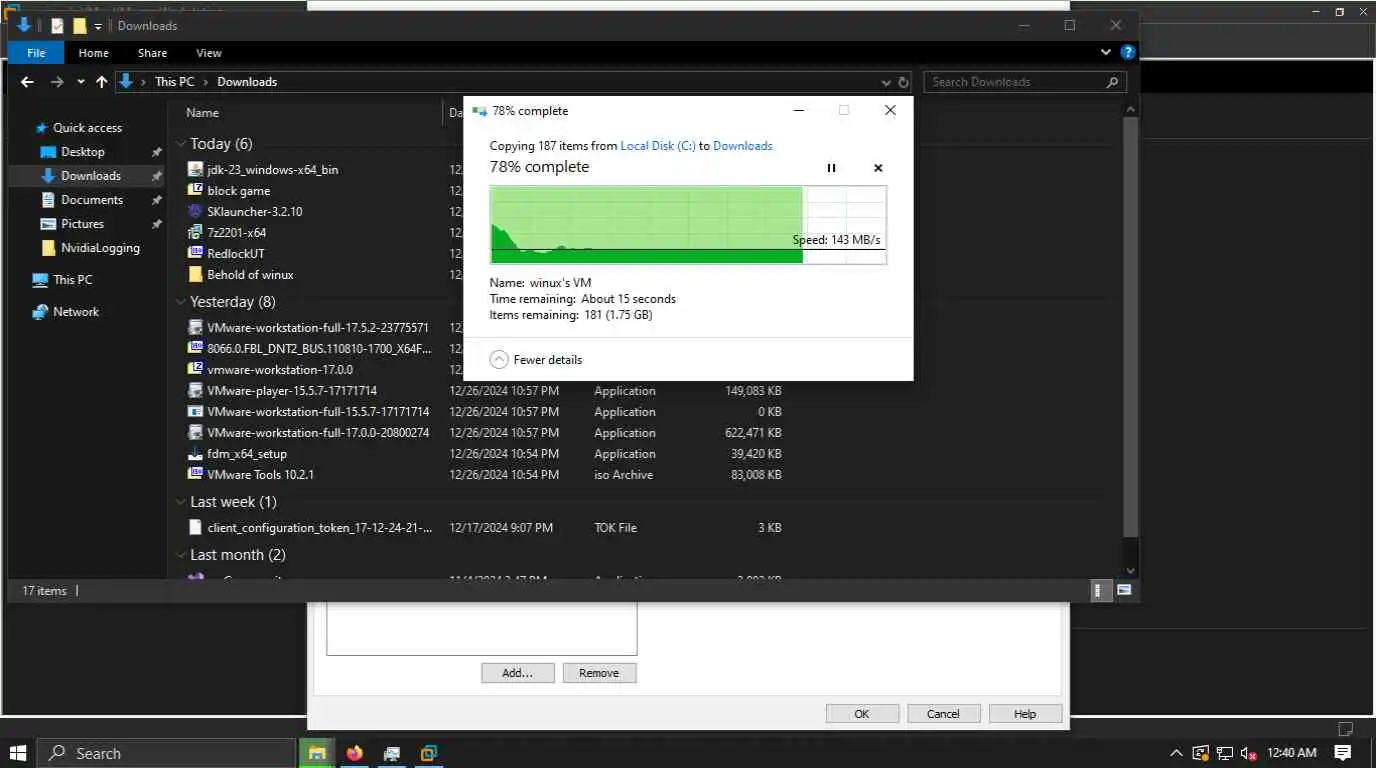Open the File ribbon tab
1376x768 pixels.
36,53
